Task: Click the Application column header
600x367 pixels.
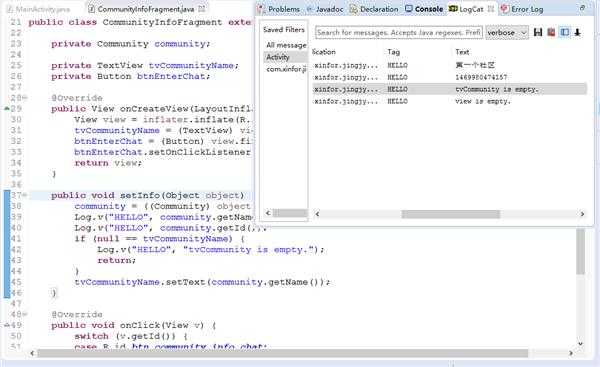Action: coord(324,52)
